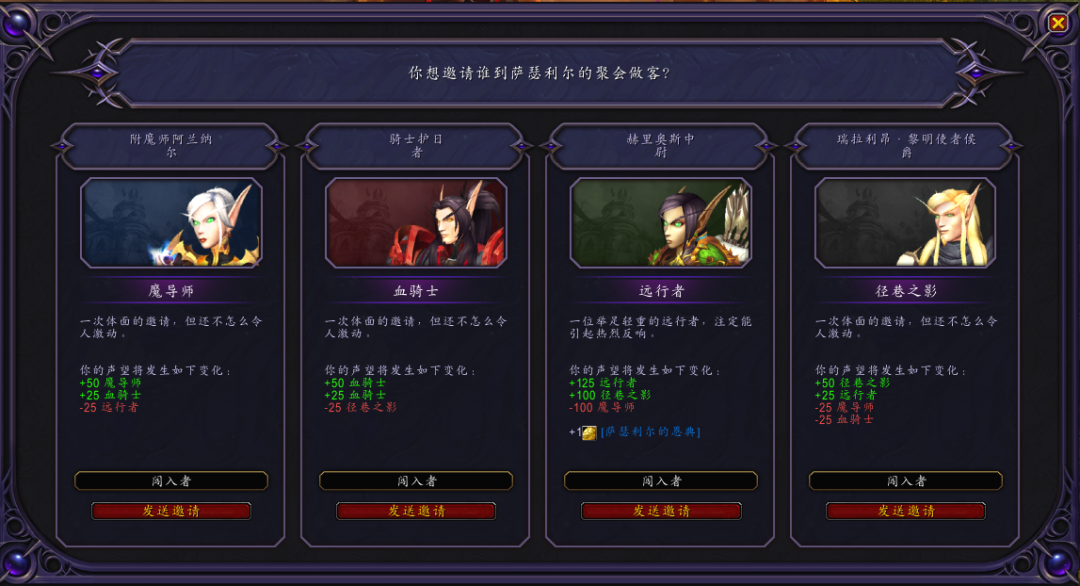Click the dialog title 你想邀请谁到萨瑟利尔的聚会做客
1080x586 pixels.
click(x=539, y=73)
